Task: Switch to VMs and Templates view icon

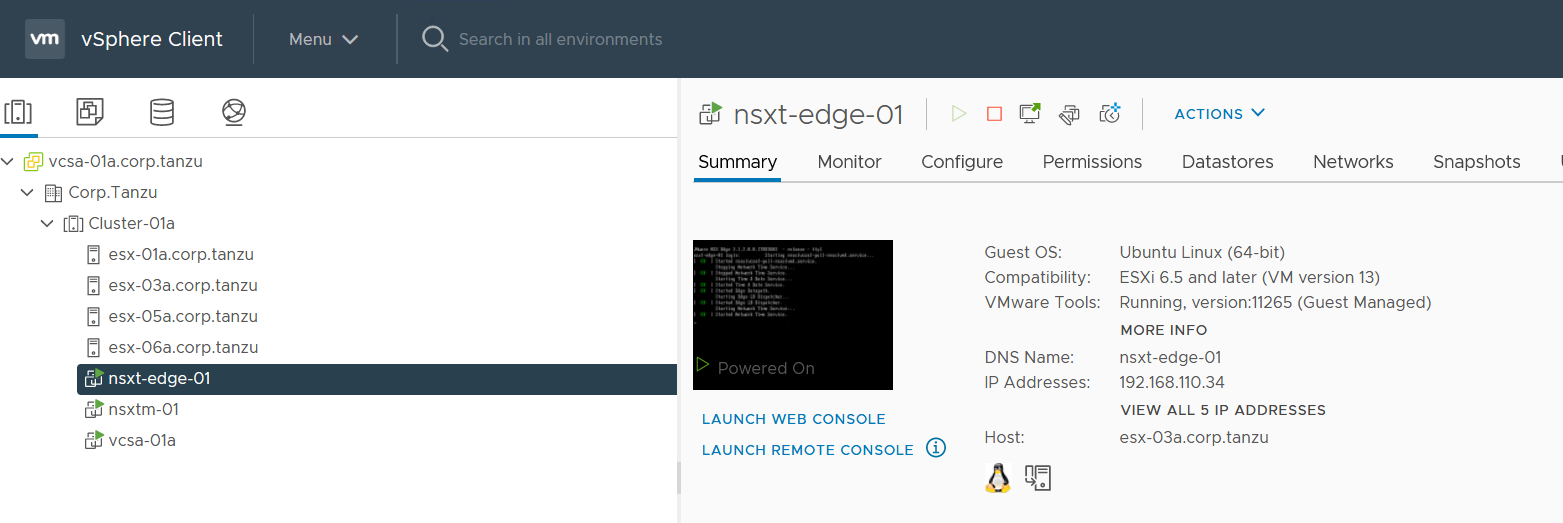Action: [90, 112]
